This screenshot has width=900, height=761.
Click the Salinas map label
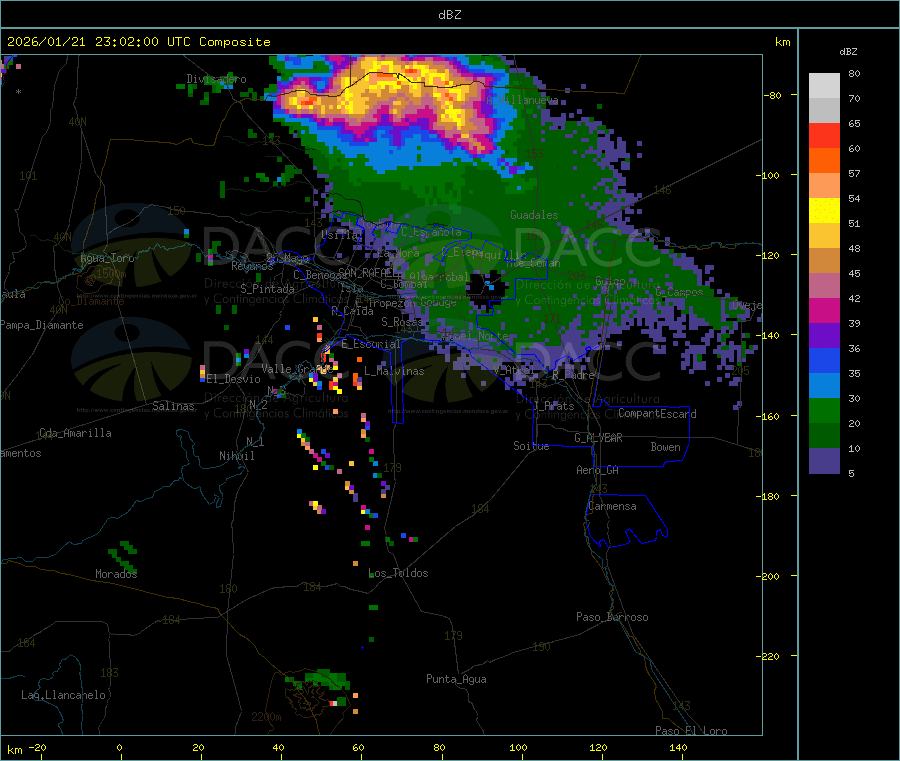(173, 406)
